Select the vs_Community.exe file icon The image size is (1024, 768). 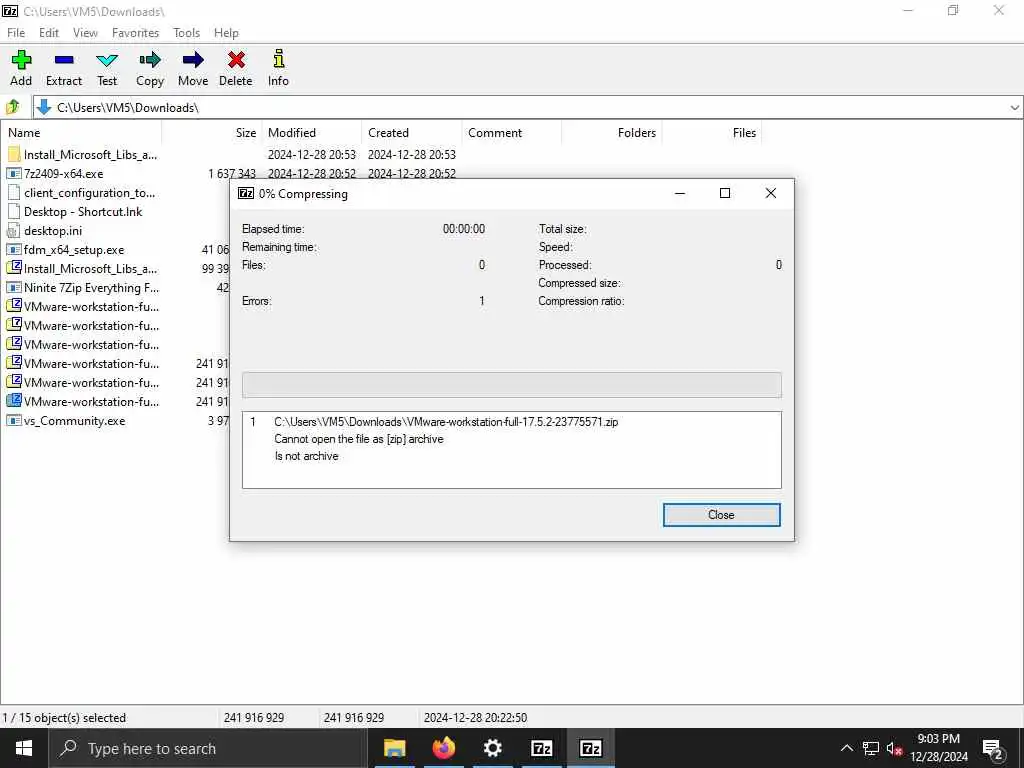14,421
